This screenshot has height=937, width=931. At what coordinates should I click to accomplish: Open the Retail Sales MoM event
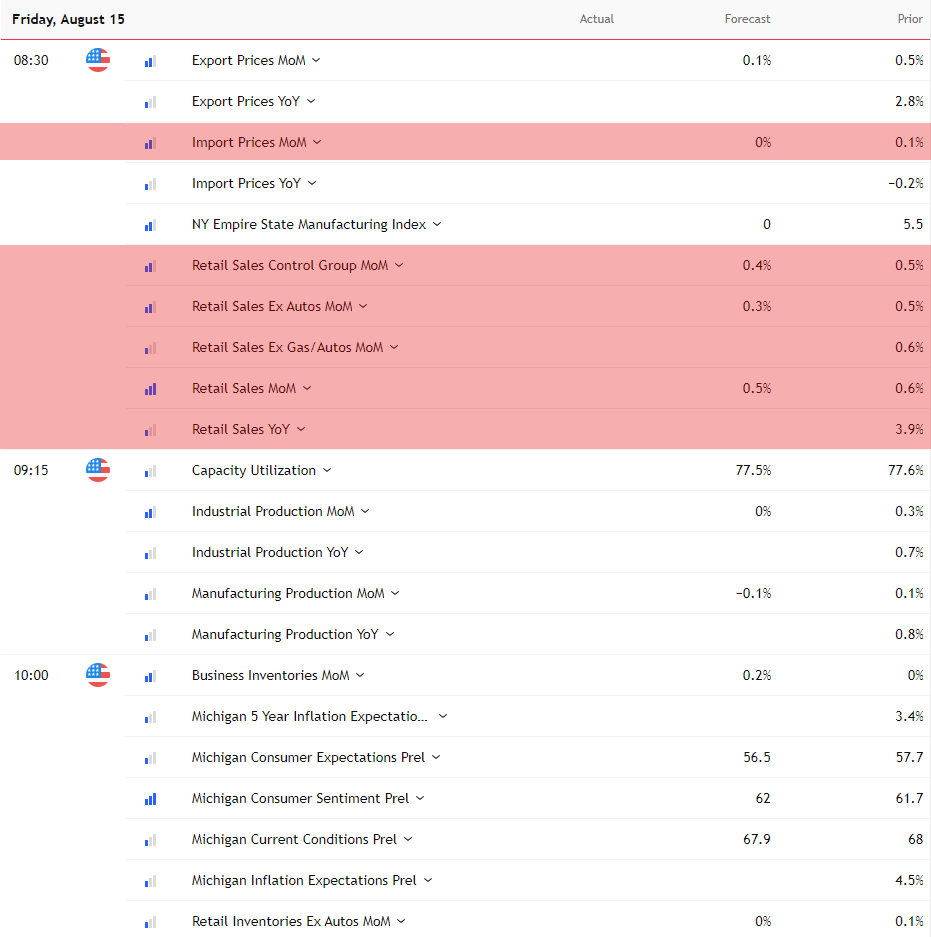244,388
